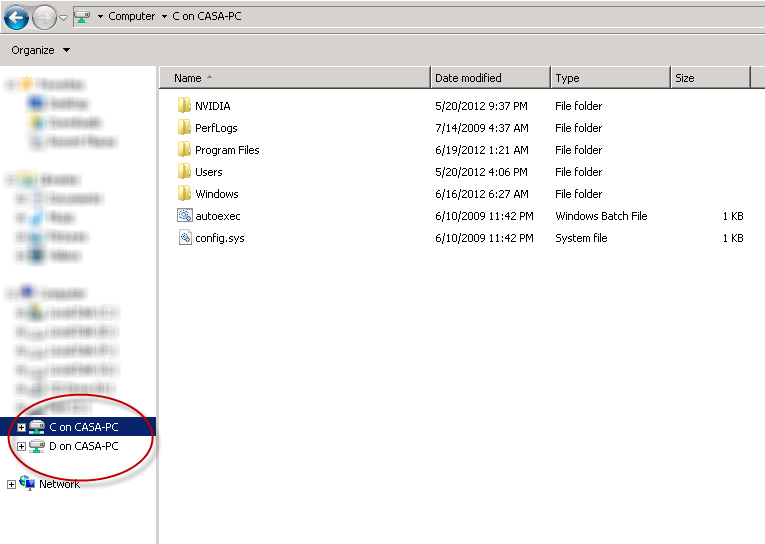Sort files by Date modified column
Screen dimensions: 765x544
pos(468,78)
